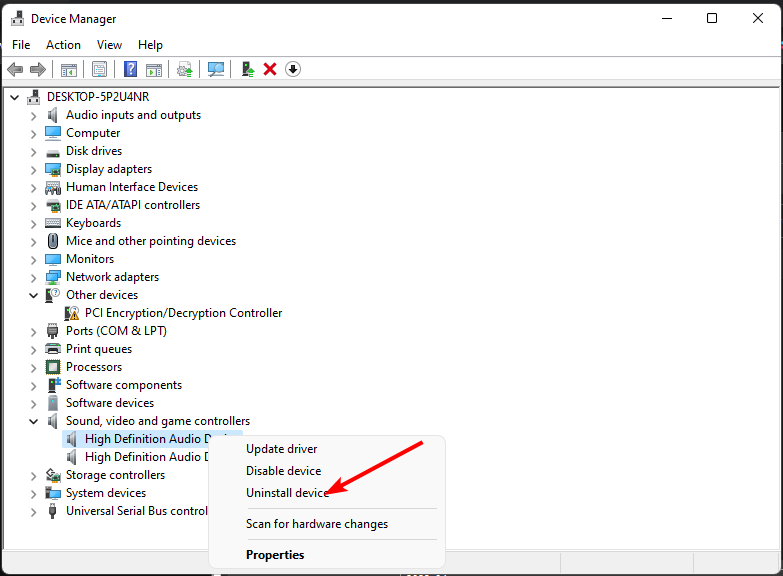Image resolution: width=783 pixels, height=576 pixels.
Task: Click the Ports (COM & LPT) icon
Action: point(52,331)
